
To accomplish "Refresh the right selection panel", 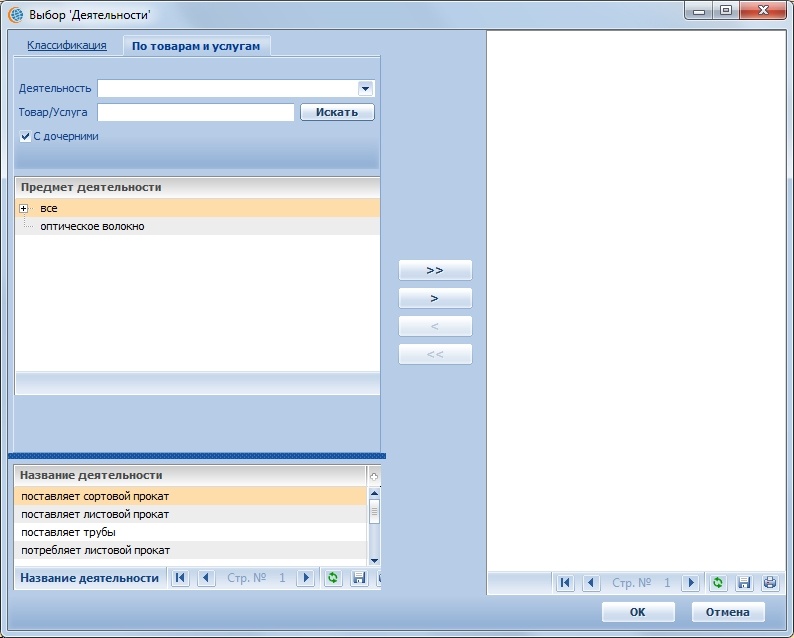I will click(x=718, y=583).
